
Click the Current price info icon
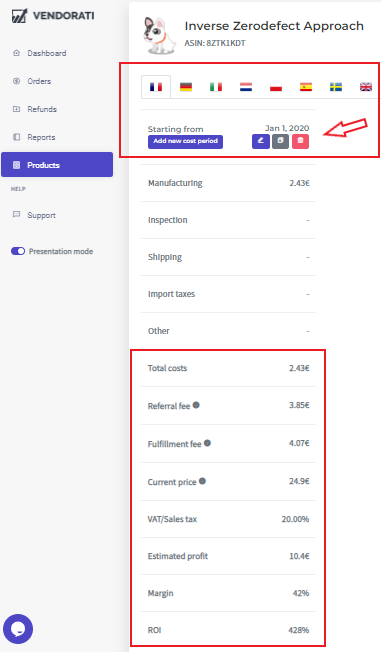click(x=202, y=481)
